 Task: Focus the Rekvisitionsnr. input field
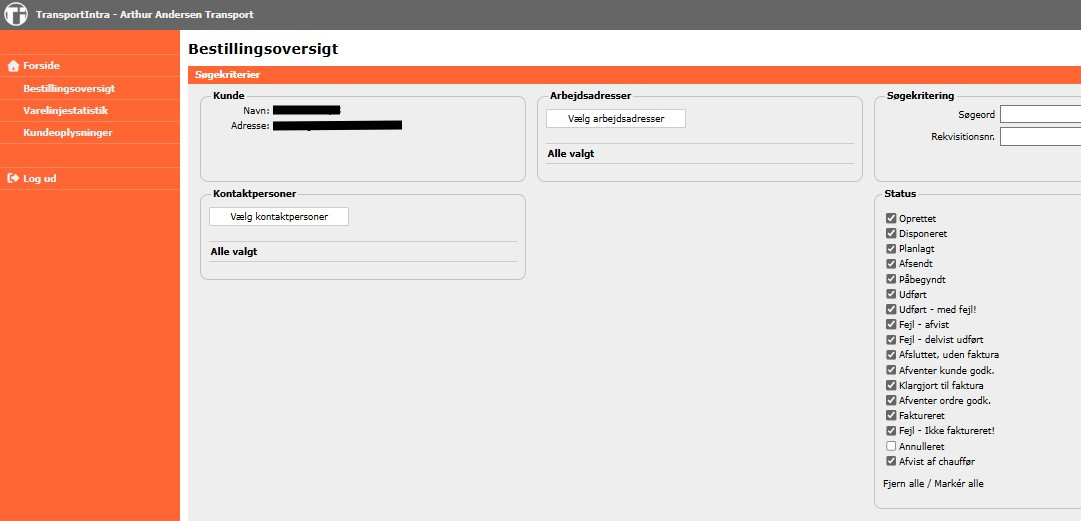[1040, 137]
